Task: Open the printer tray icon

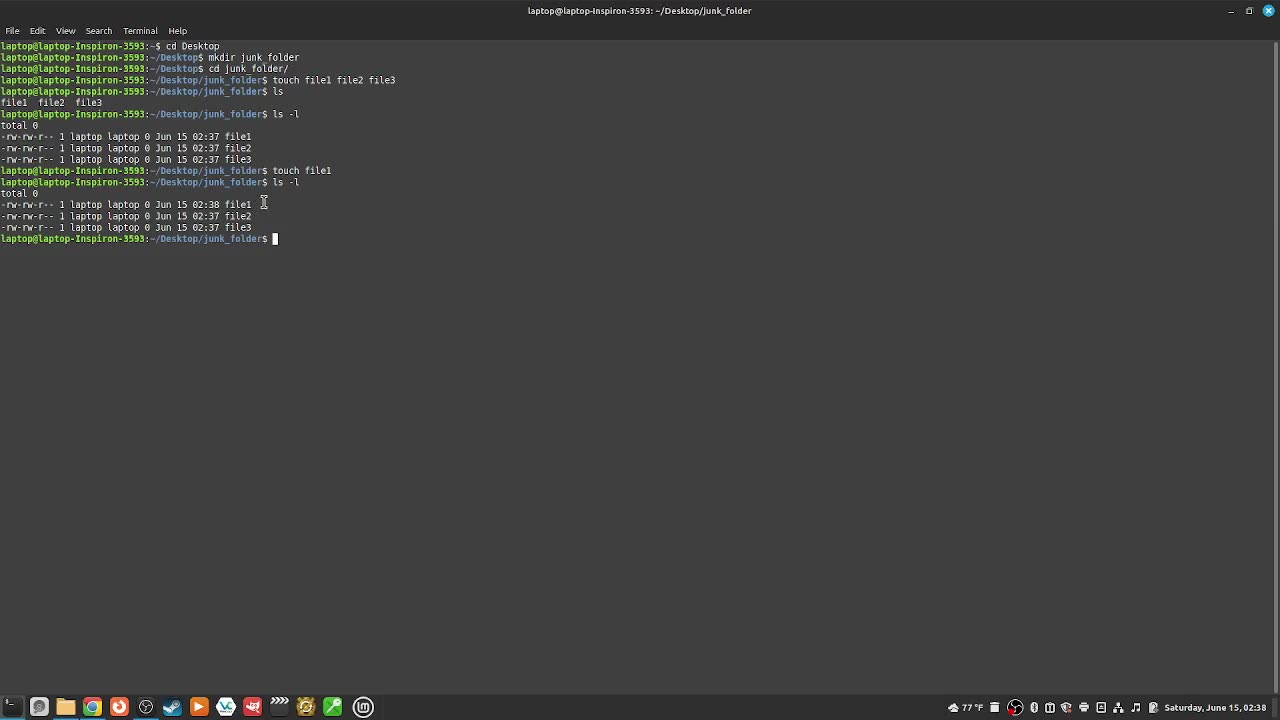Action: [1084, 708]
